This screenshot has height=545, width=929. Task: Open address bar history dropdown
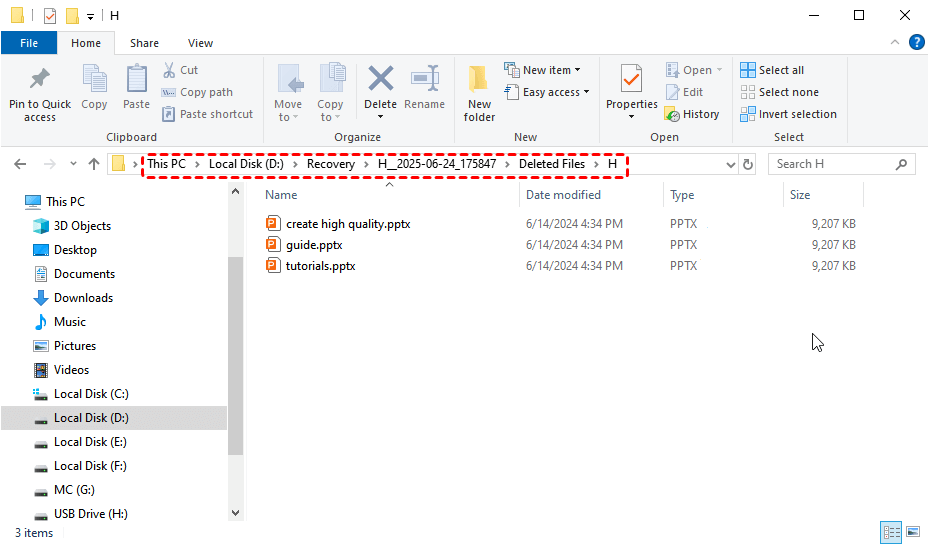(731, 165)
